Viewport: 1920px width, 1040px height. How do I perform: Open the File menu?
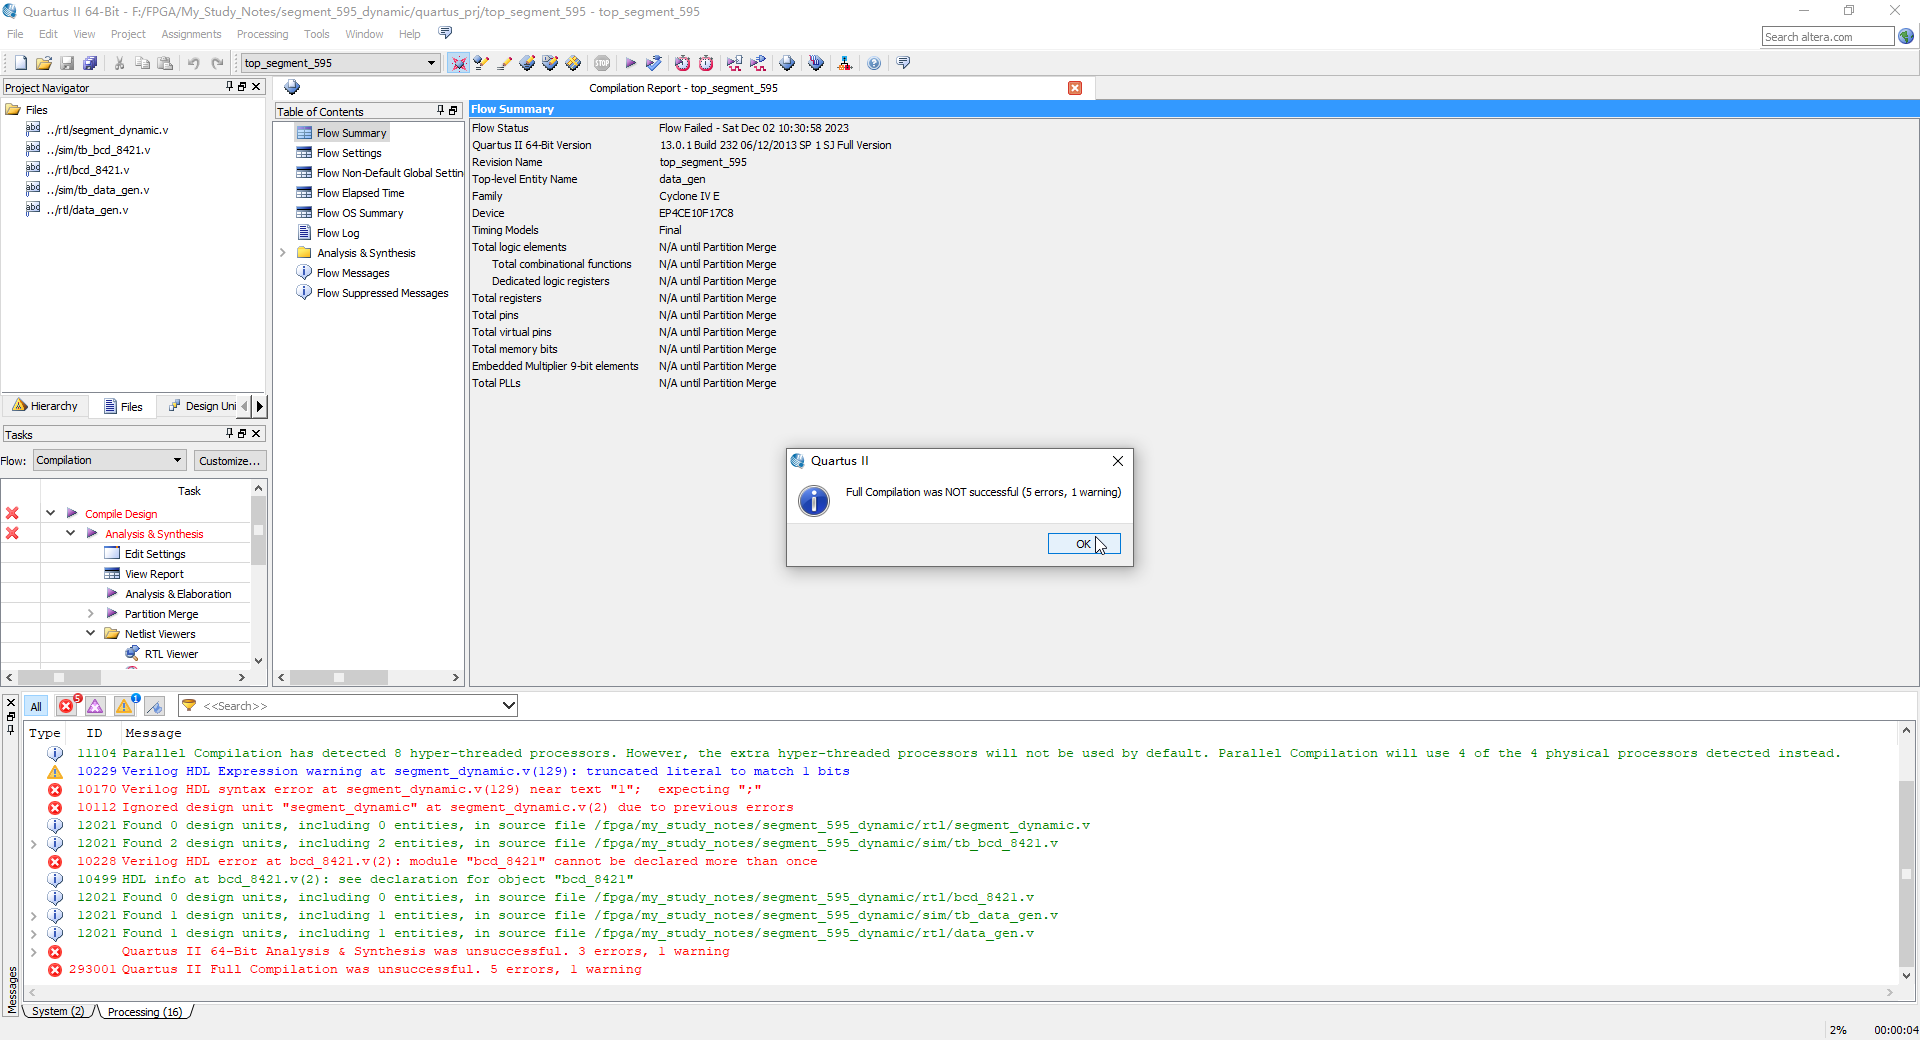click(x=15, y=34)
